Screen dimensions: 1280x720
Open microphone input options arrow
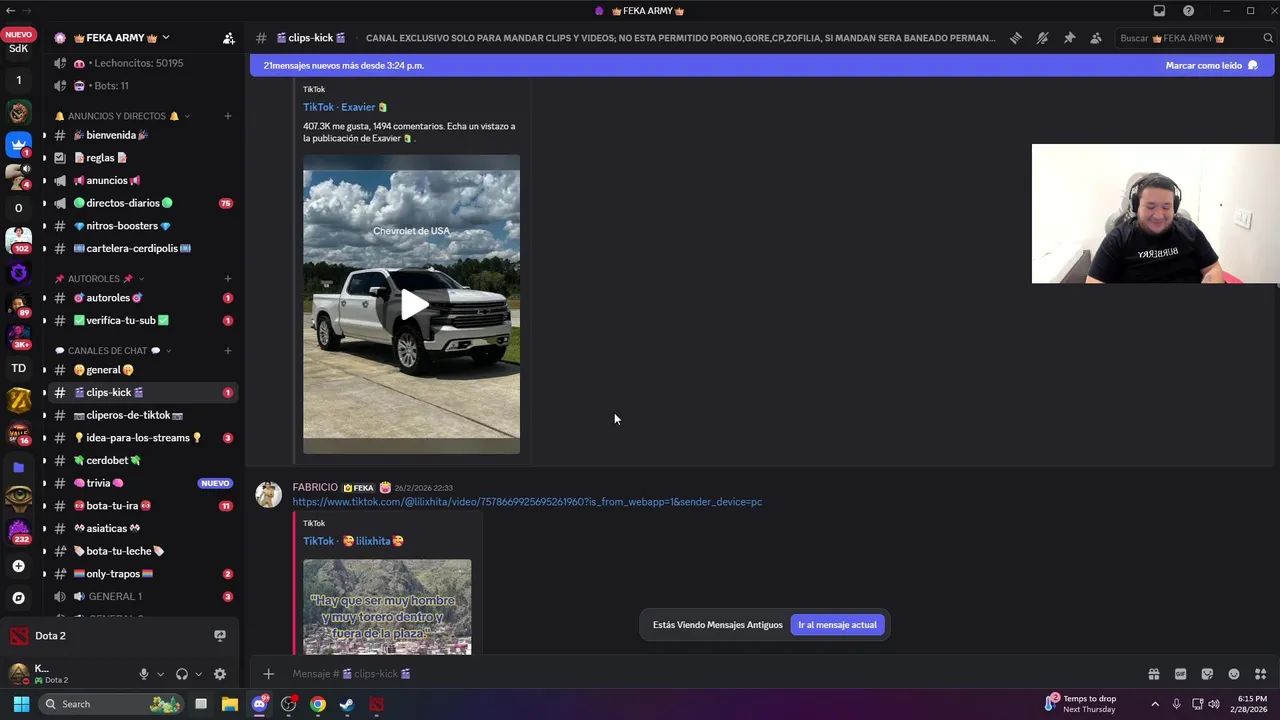click(x=160, y=674)
